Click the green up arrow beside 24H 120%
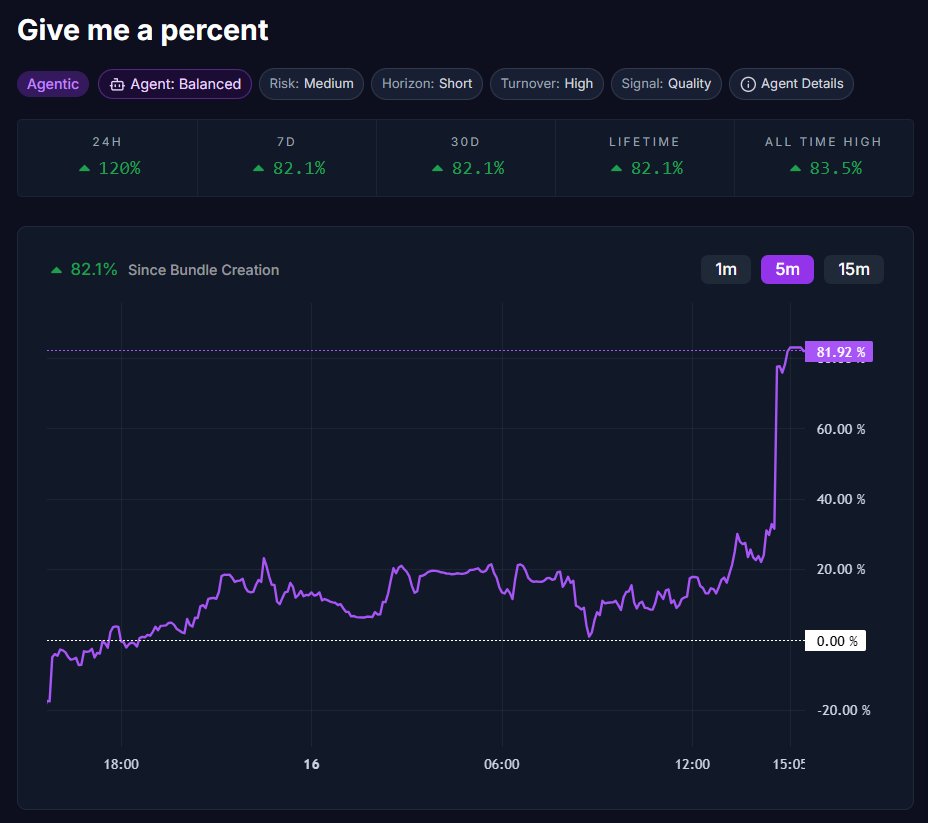This screenshot has height=823, width=928. pyautogui.click(x=85, y=169)
